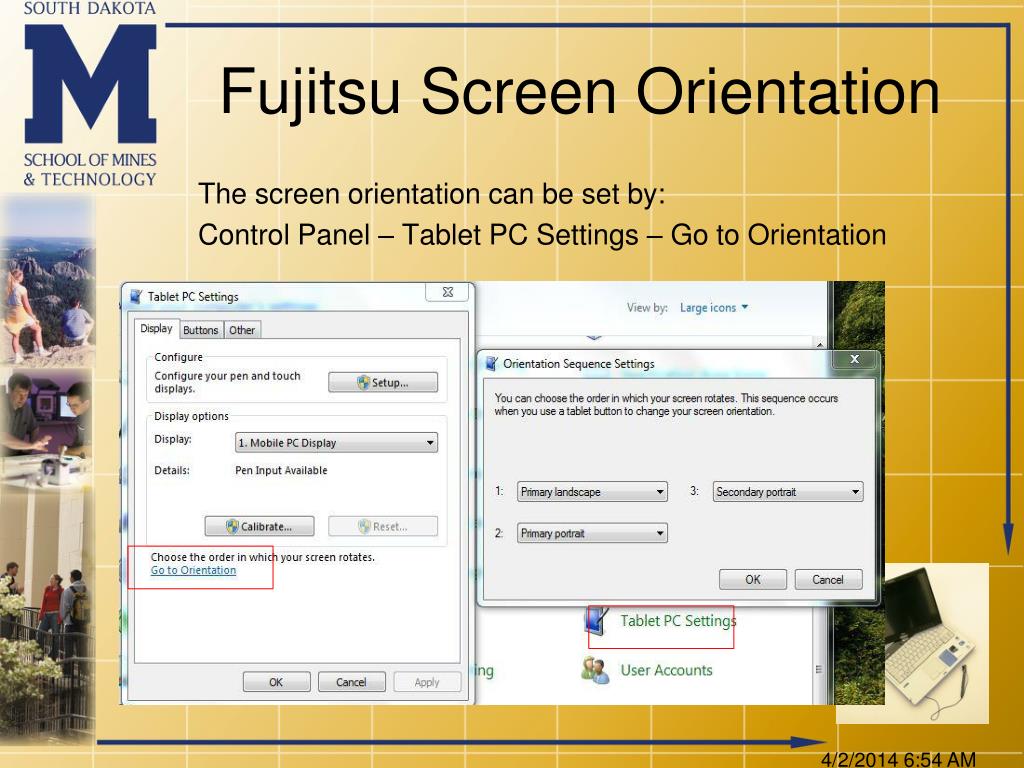Image resolution: width=1024 pixels, height=768 pixels.
Task: Click the 'Configure your pen and touch displays' text
Action: click(x=227, y=382)
